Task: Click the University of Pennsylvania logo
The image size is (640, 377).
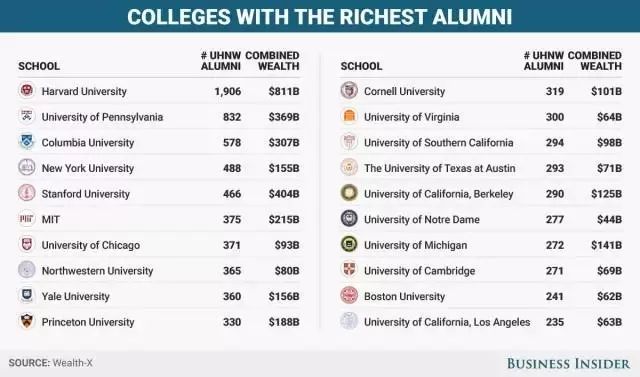Action: [27, 116]
